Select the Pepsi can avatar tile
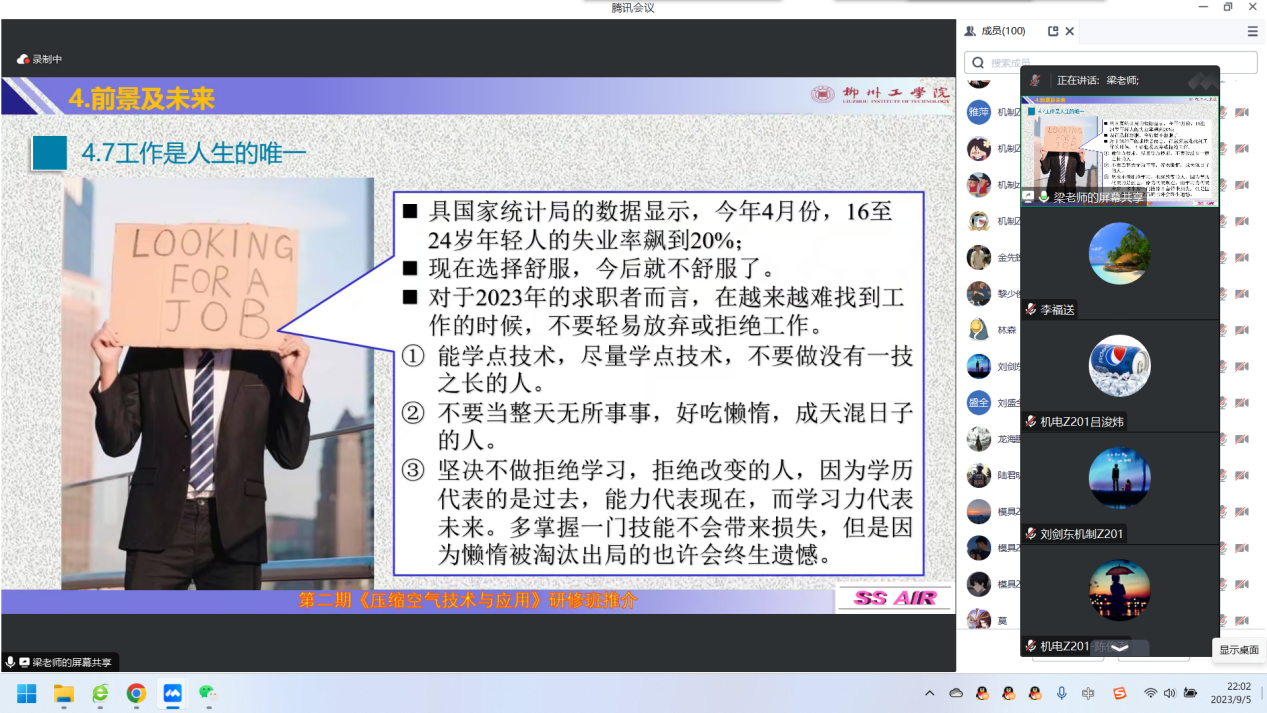This screenshot has height=713, width=1267. point(1119,365)
